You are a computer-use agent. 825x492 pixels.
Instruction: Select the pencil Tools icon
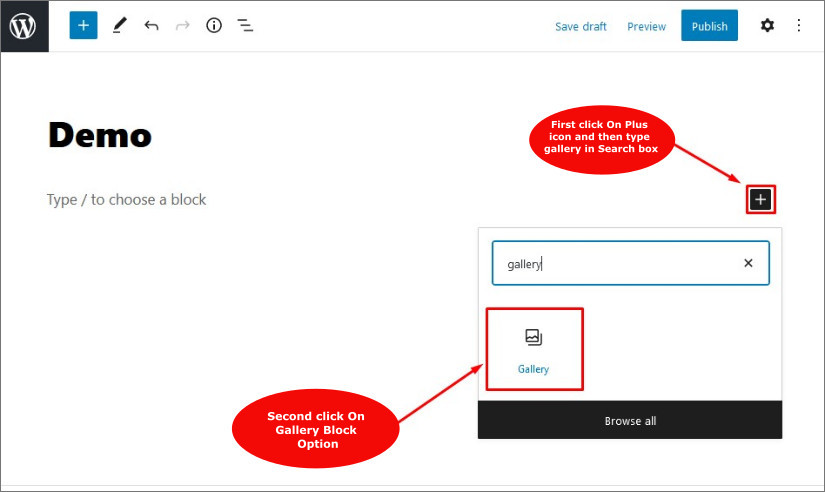119,26
